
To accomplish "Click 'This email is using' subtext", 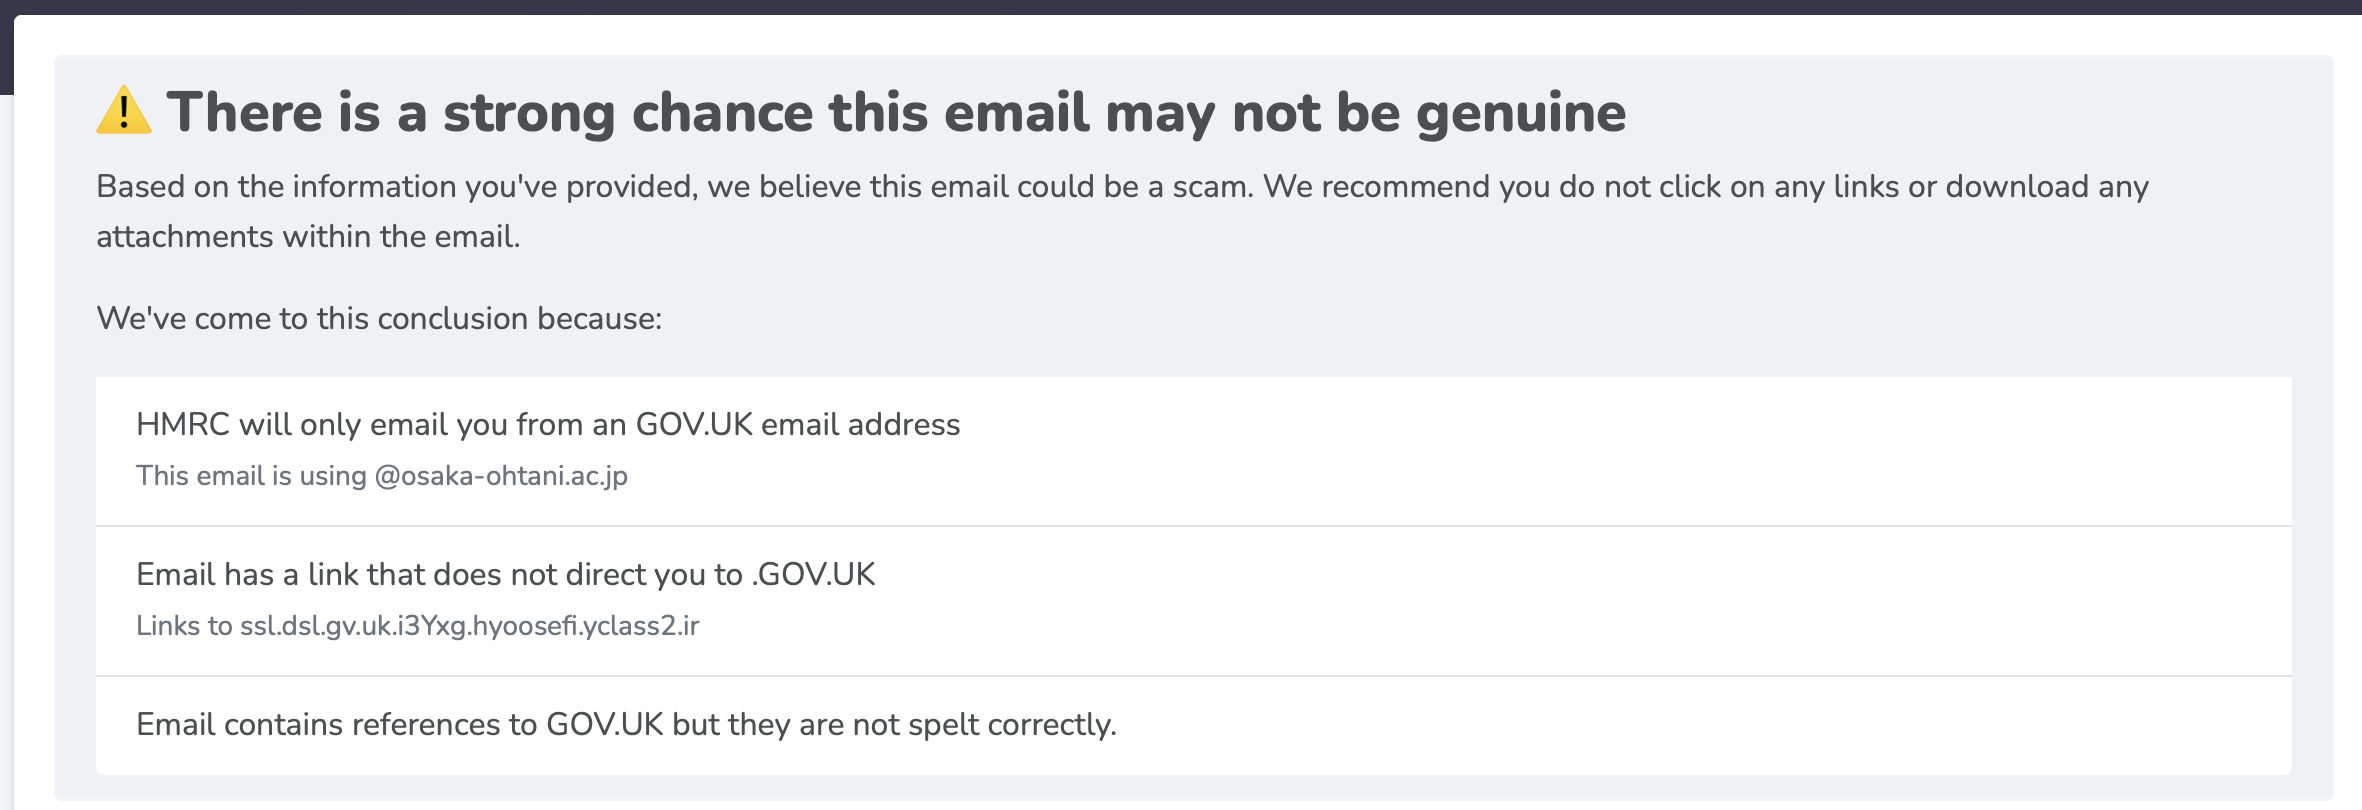I will (251, 476).
